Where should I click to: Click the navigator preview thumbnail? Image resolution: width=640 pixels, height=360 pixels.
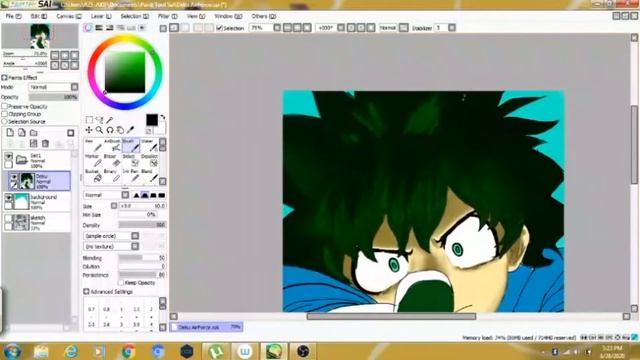tap(40, 36)
